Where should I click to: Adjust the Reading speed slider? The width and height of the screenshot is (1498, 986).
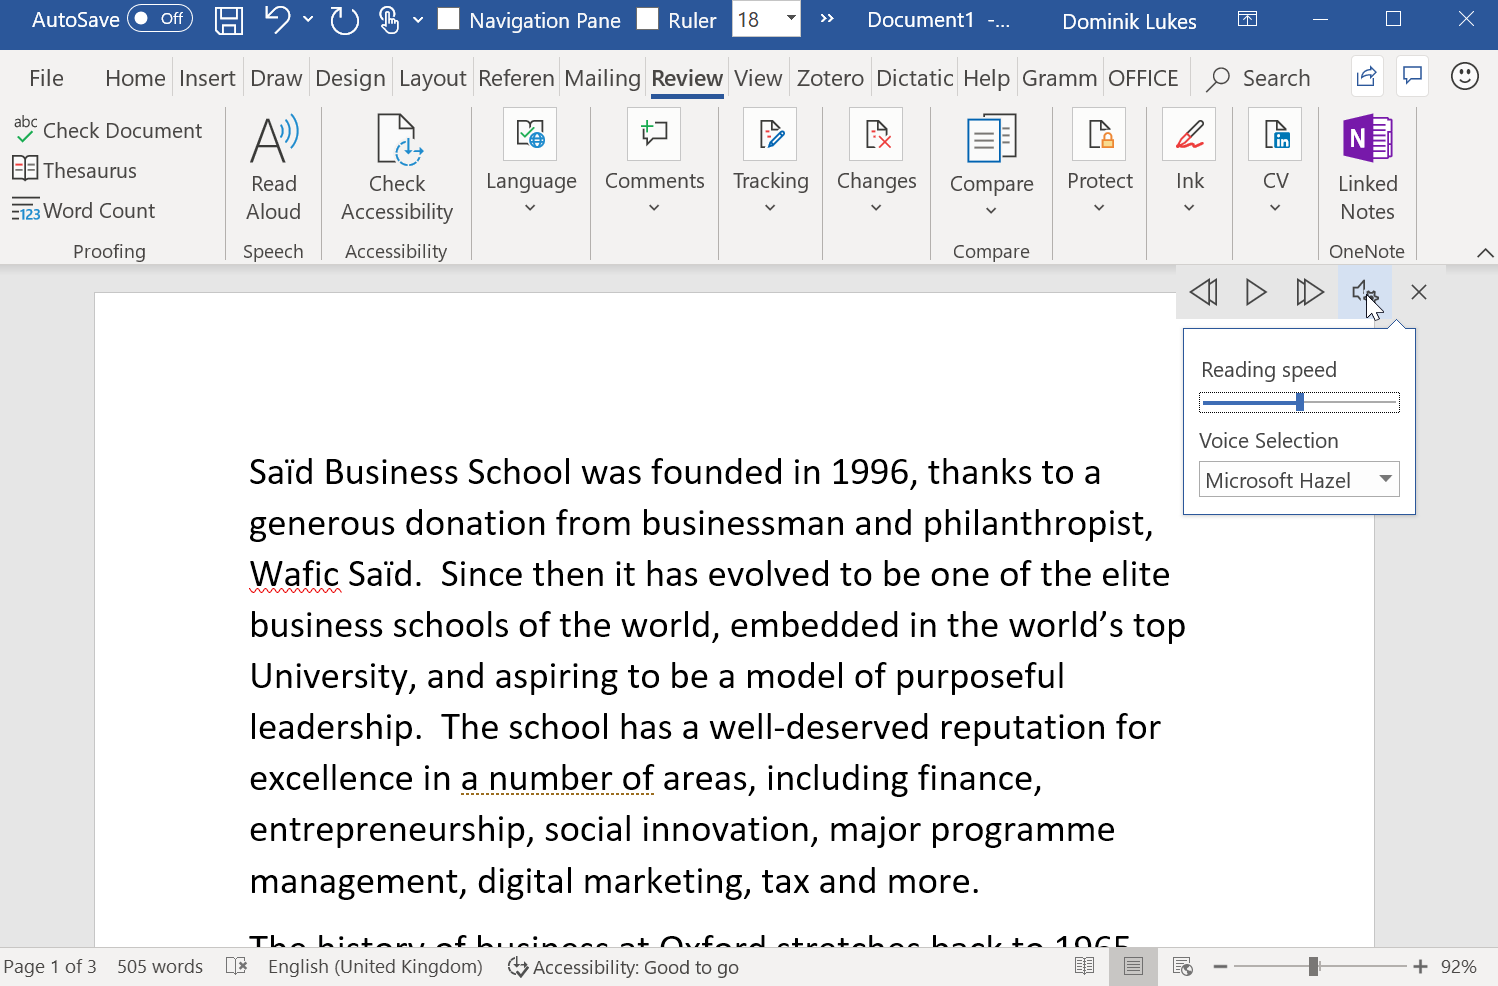[x=1299, y=402]
